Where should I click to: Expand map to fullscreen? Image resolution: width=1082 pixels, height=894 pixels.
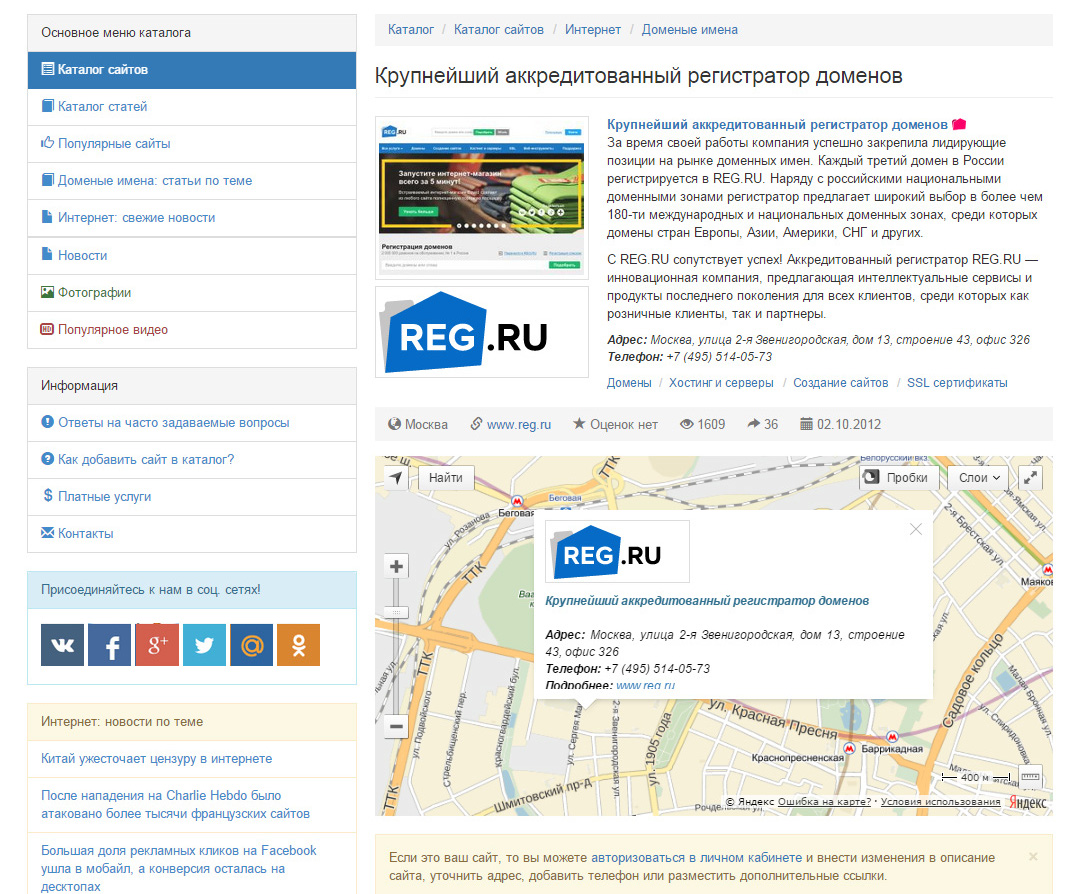pos(1030,478)
